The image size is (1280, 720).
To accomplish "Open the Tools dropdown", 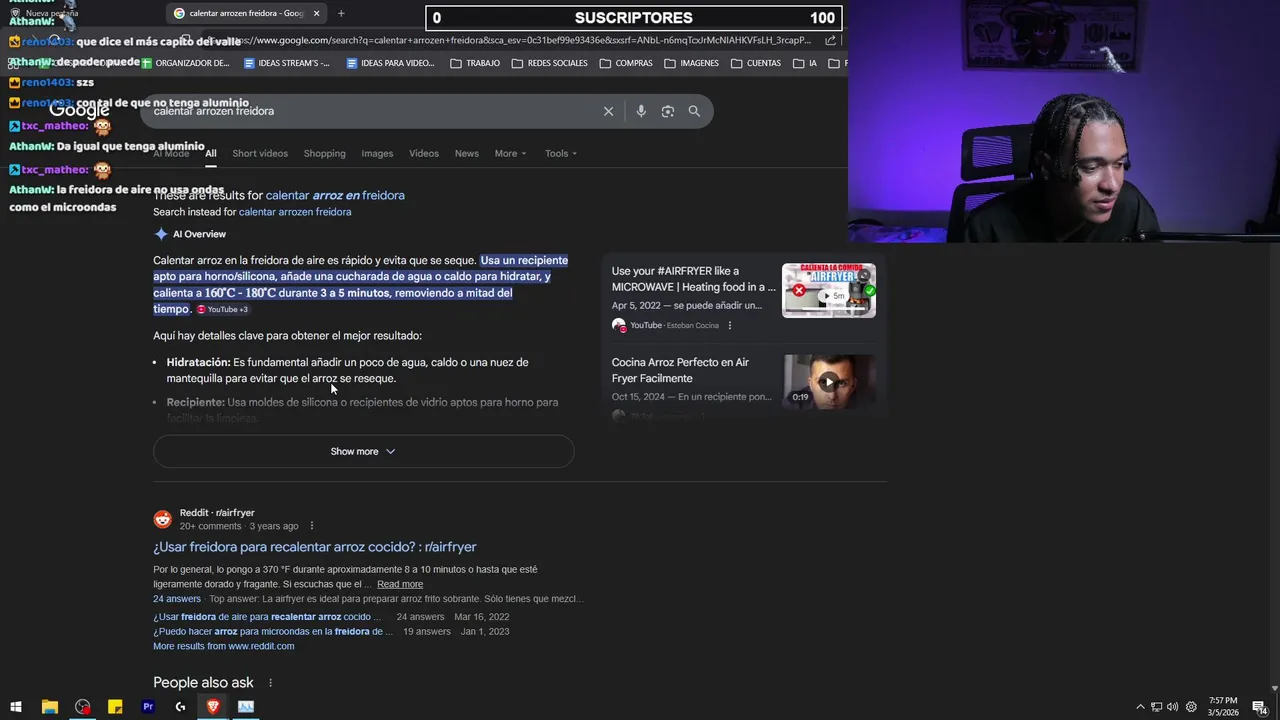I will [x=561, y=153].
